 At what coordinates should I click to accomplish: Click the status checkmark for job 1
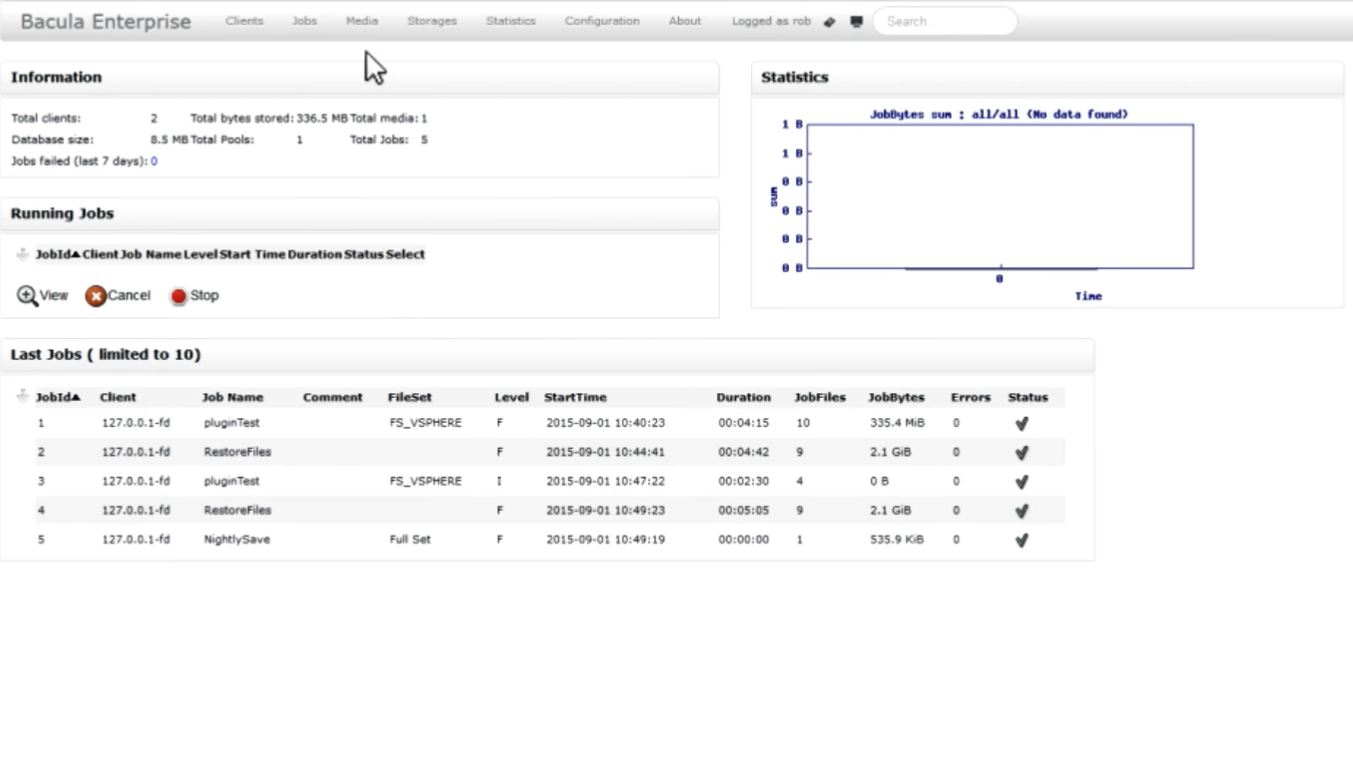pos(1021,424)
